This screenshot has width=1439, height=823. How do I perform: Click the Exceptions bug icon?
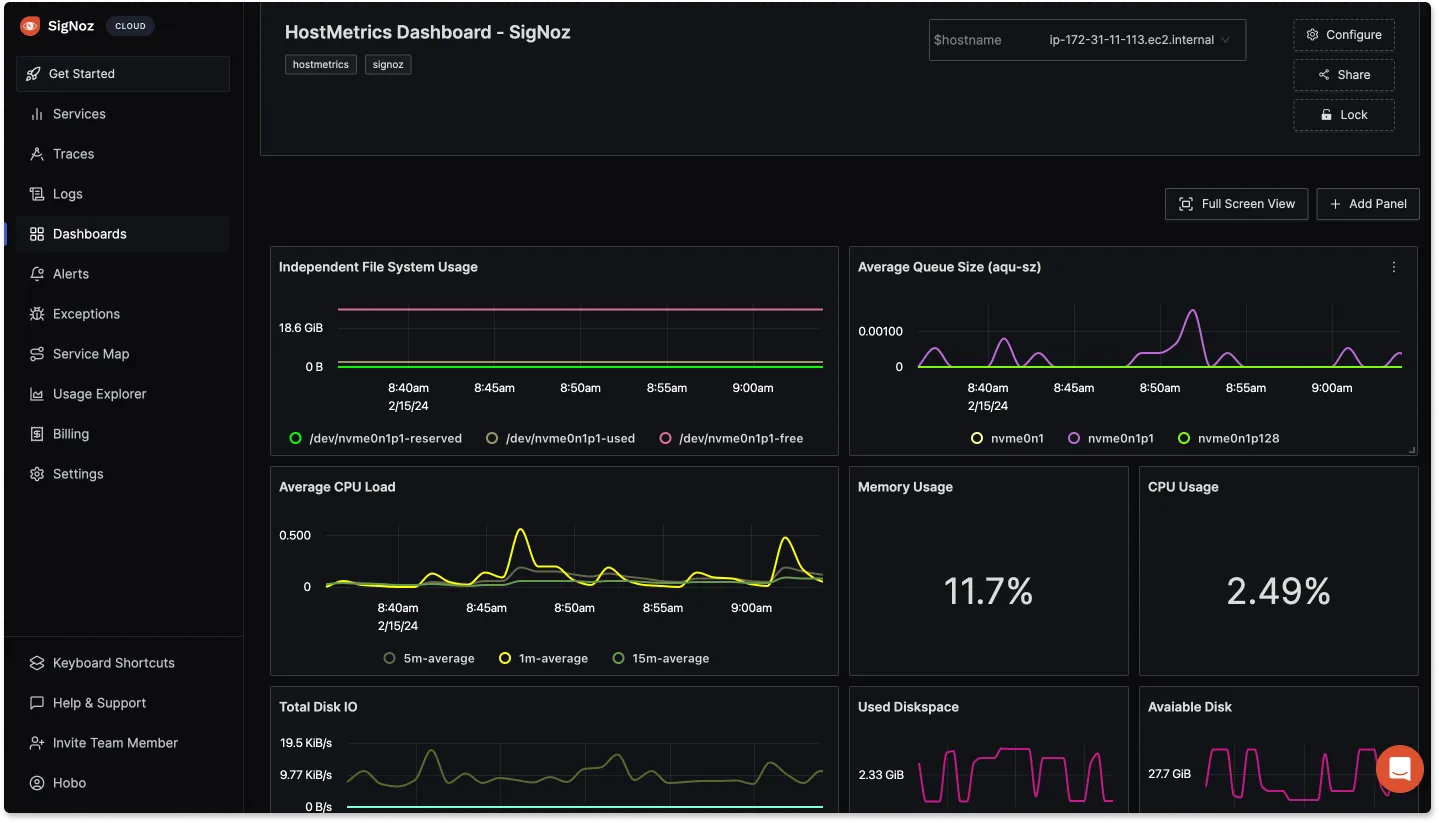click(37, 314)
